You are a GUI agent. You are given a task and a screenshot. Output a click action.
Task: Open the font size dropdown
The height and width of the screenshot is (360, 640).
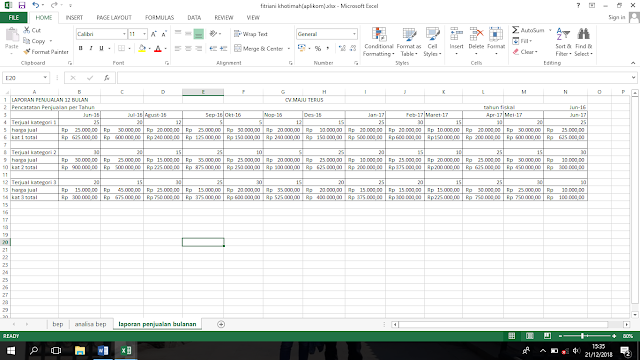(144, 34)
